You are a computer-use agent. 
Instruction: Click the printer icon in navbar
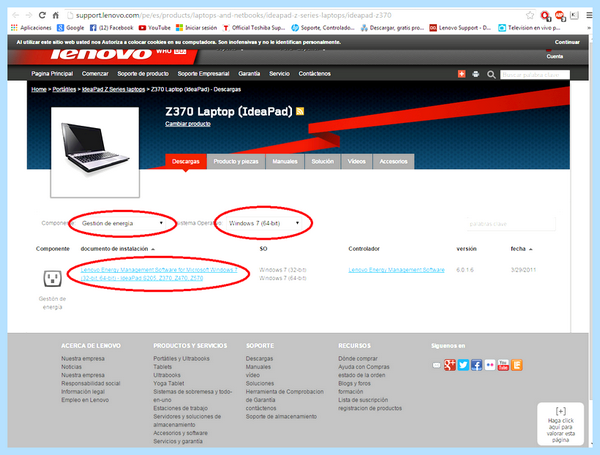(476, 74)
